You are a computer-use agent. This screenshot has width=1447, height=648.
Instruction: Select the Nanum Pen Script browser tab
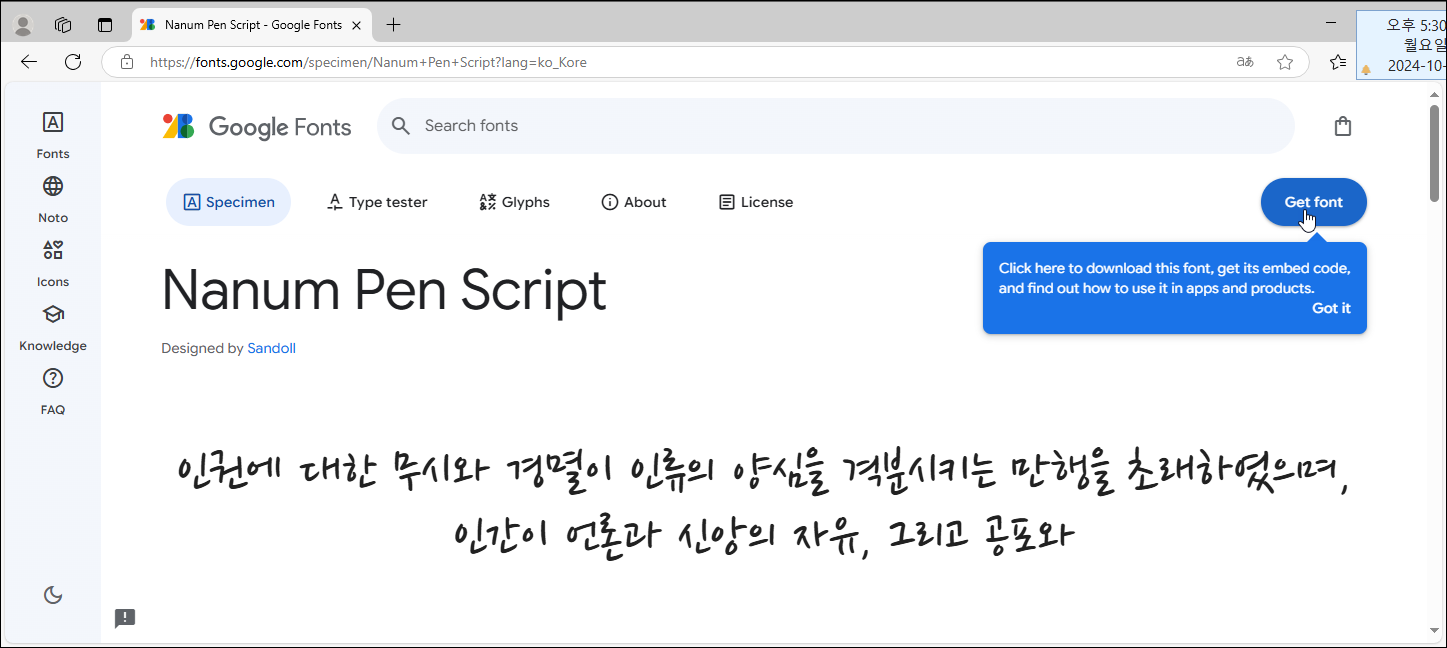252,25
